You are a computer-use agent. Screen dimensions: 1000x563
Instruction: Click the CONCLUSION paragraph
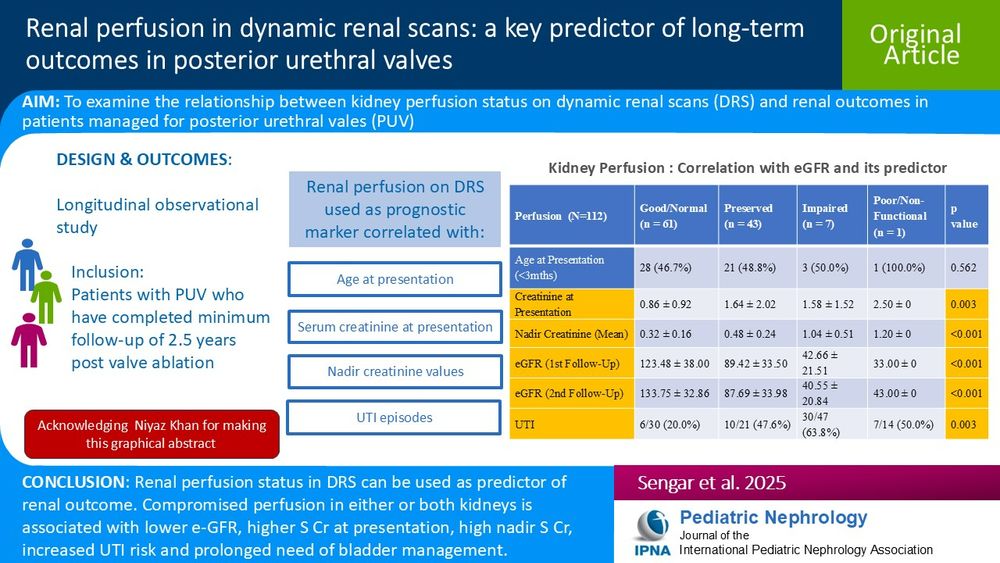297,516
